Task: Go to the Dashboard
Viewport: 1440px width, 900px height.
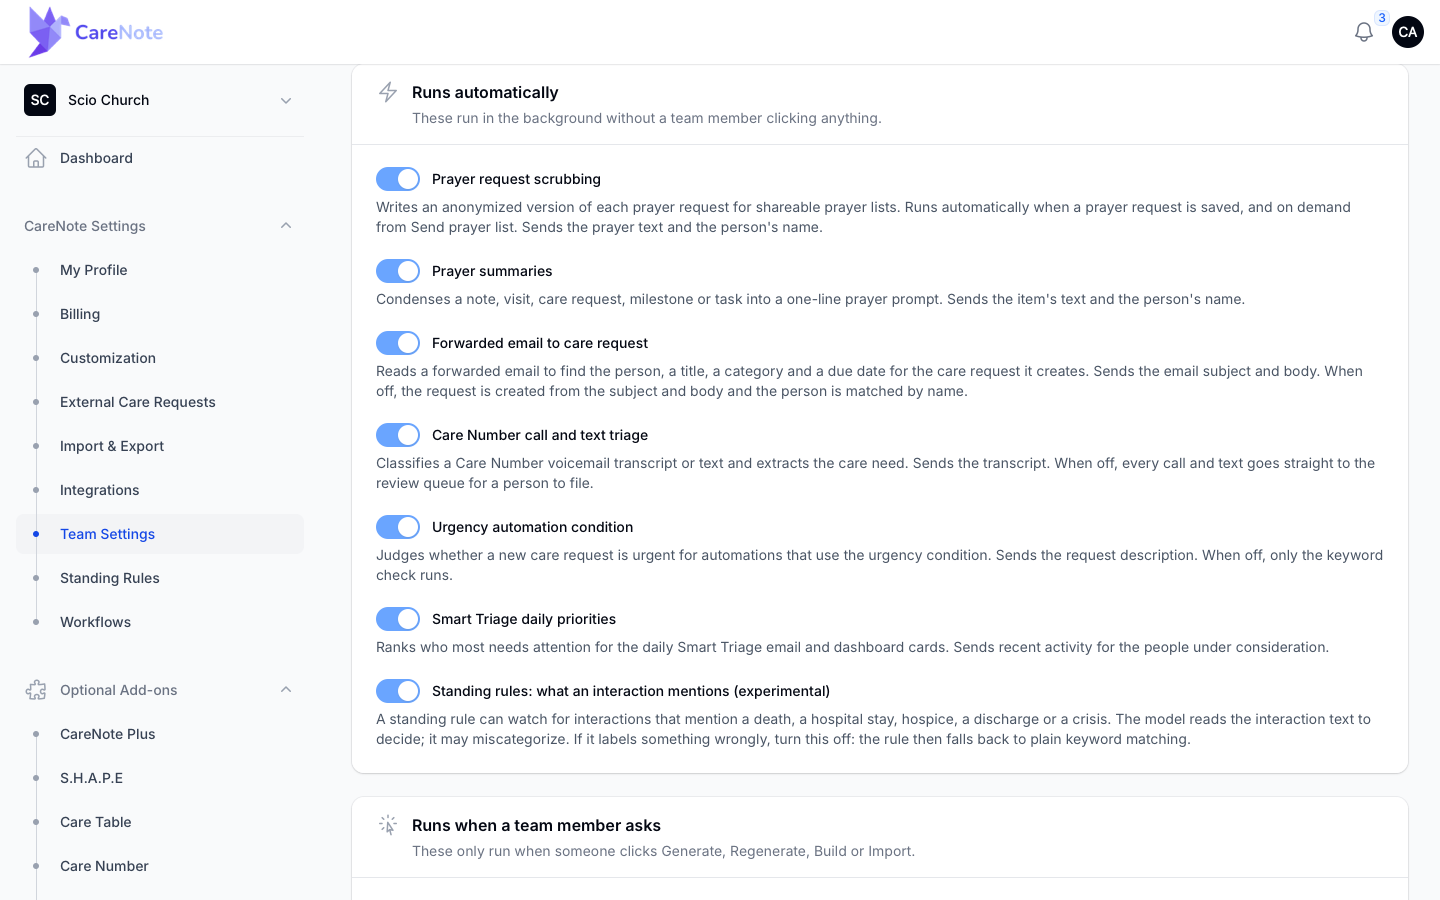Action: point(160,158)
